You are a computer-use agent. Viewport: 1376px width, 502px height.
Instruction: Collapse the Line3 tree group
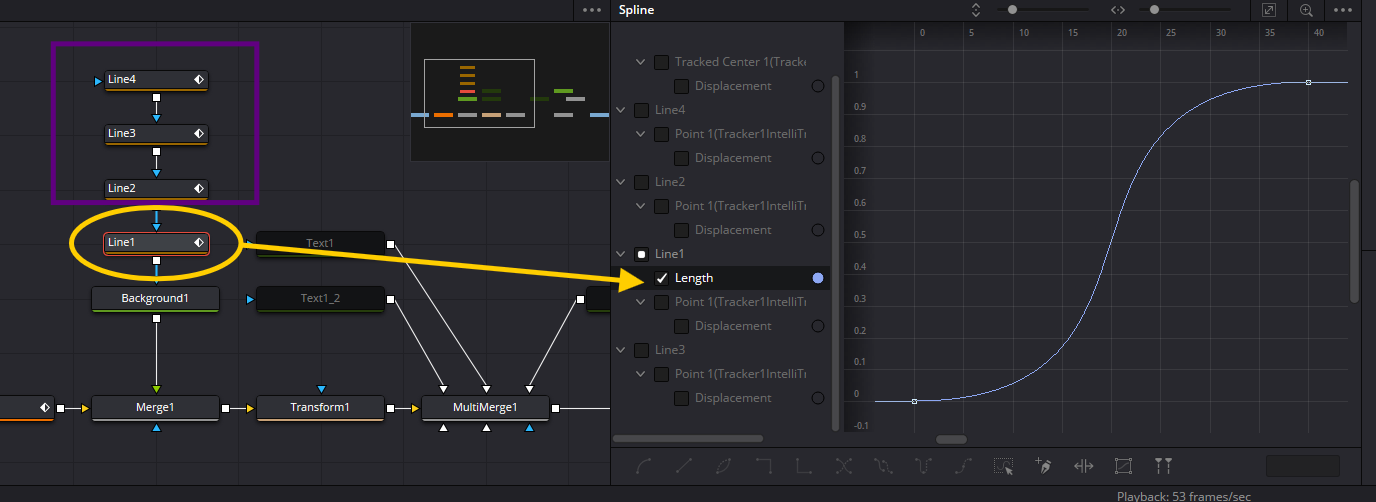click(x=621, y=350)
